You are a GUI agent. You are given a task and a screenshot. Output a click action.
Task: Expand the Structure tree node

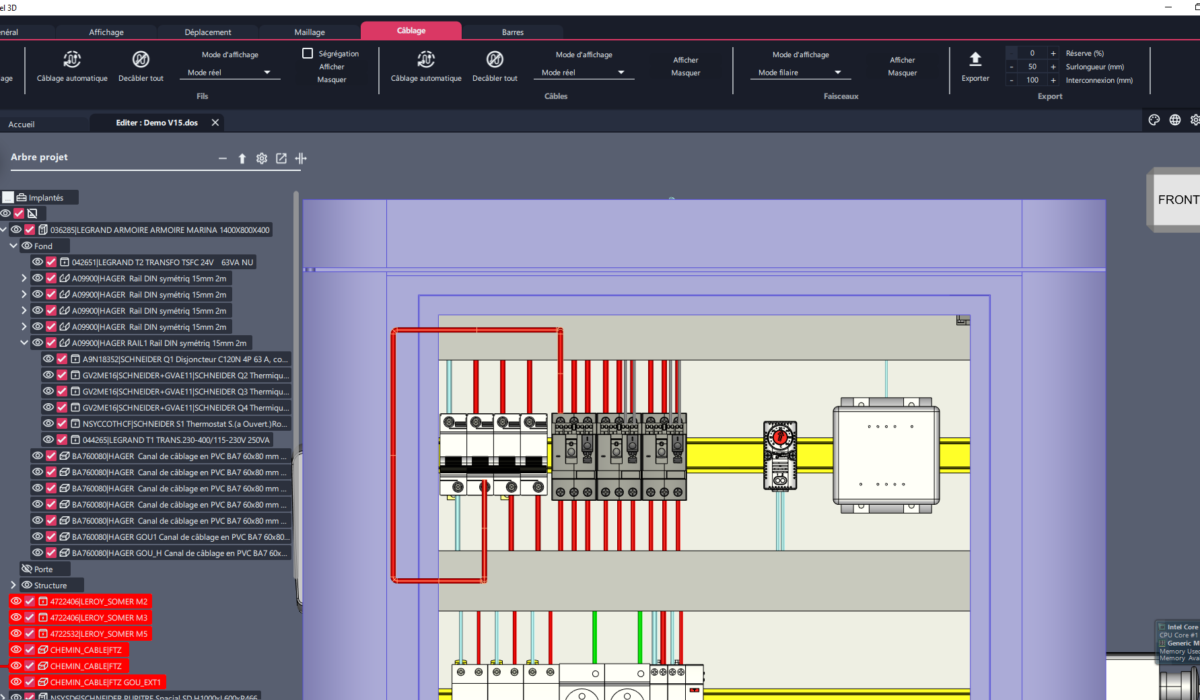tap(14, 585)
